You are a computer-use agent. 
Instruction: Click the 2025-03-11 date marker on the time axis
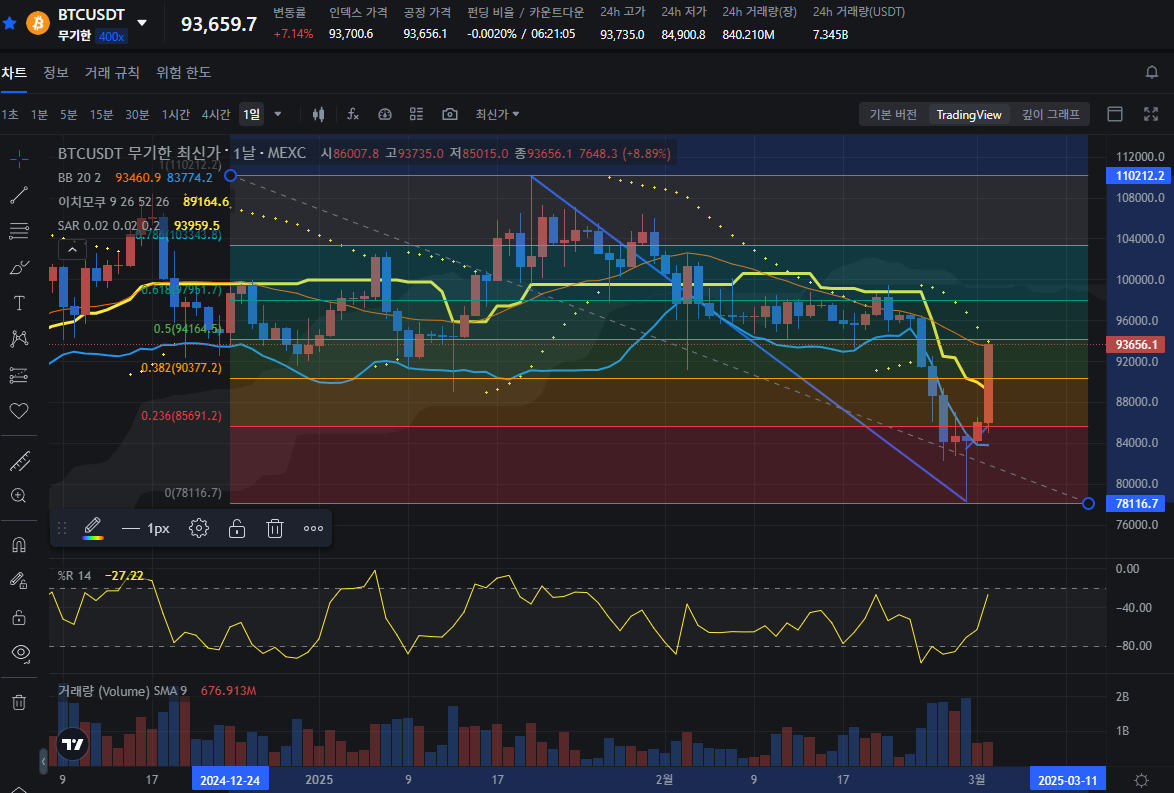(1067, 780)
